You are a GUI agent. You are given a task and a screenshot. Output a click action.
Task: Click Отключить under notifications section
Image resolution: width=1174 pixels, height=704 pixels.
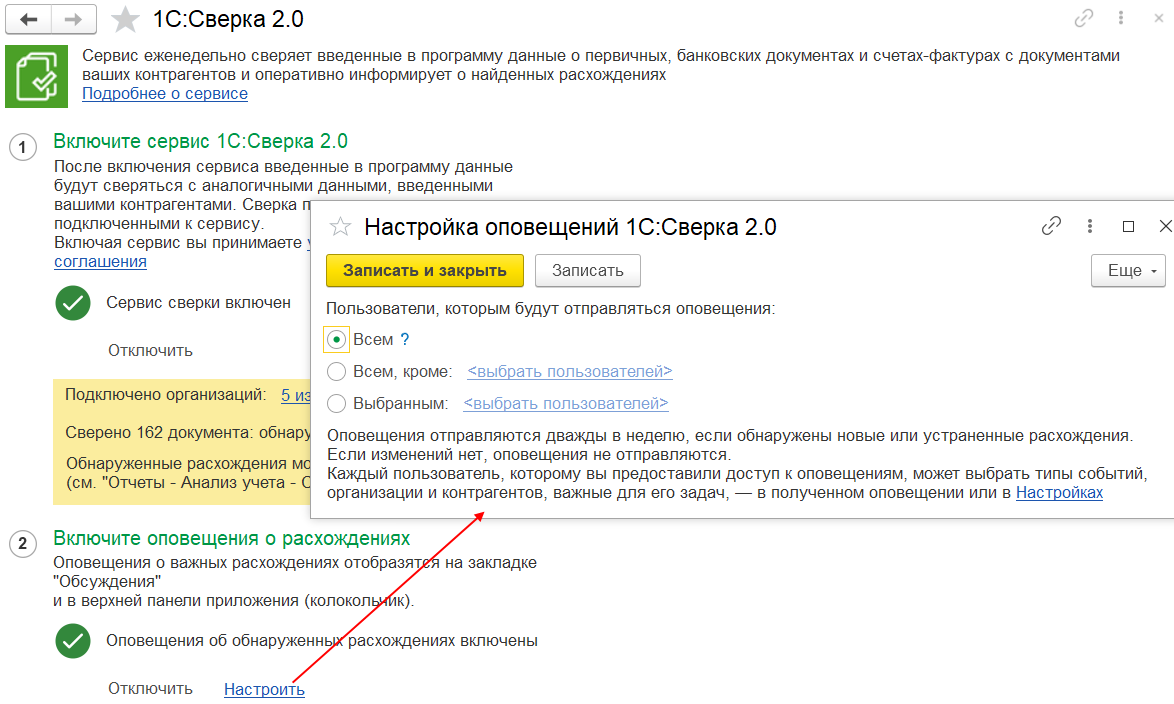click(150, 688)
